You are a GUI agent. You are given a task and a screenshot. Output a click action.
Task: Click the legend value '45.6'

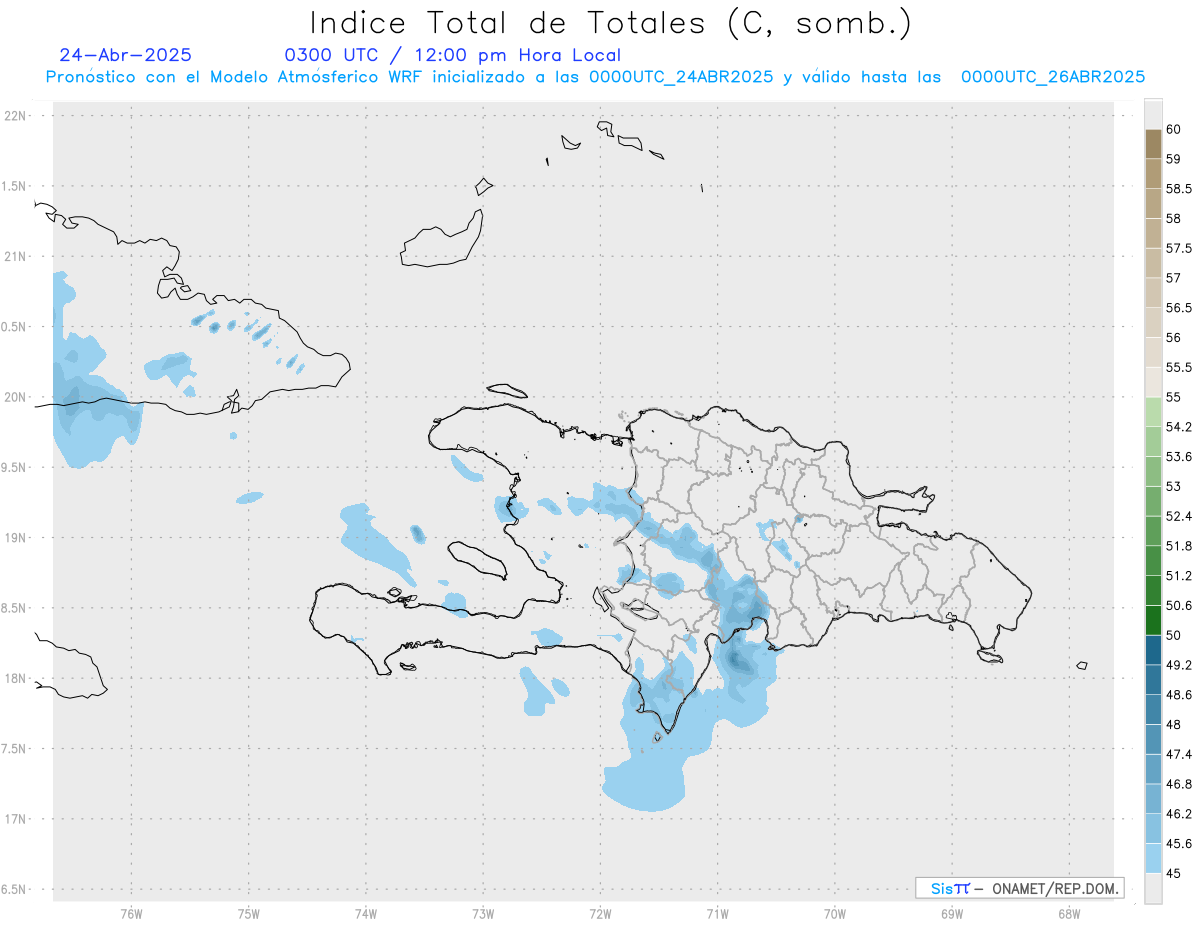click(1178, 843)
